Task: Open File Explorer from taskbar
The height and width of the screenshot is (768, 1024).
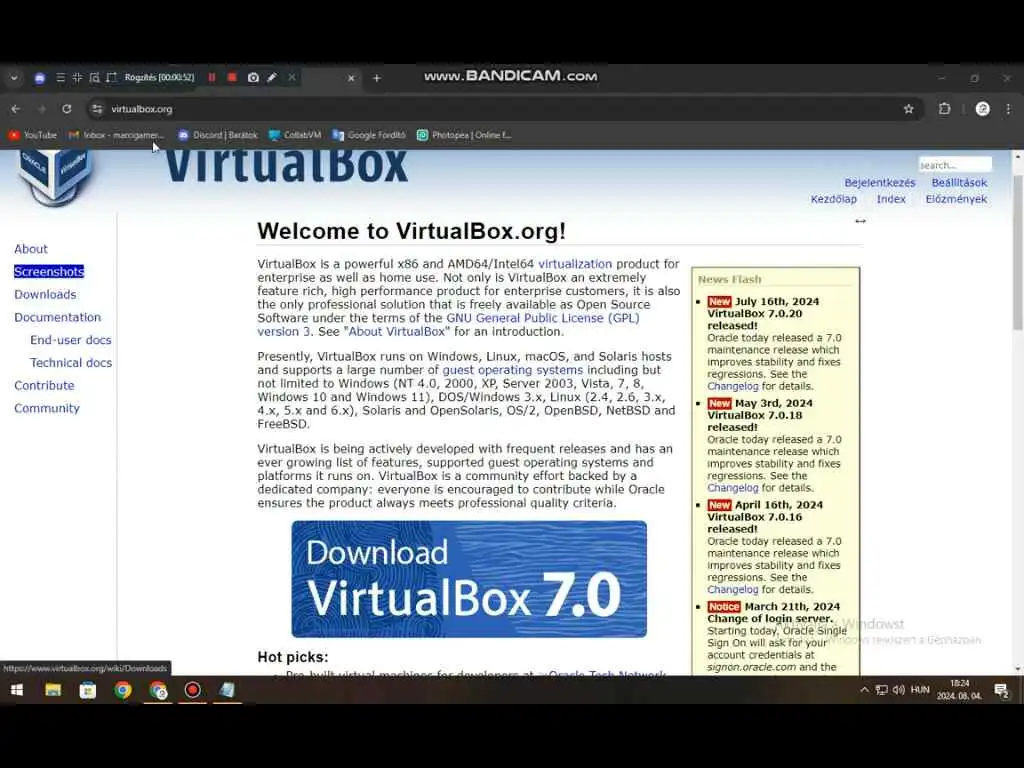Action: click(x=53, y=690)
